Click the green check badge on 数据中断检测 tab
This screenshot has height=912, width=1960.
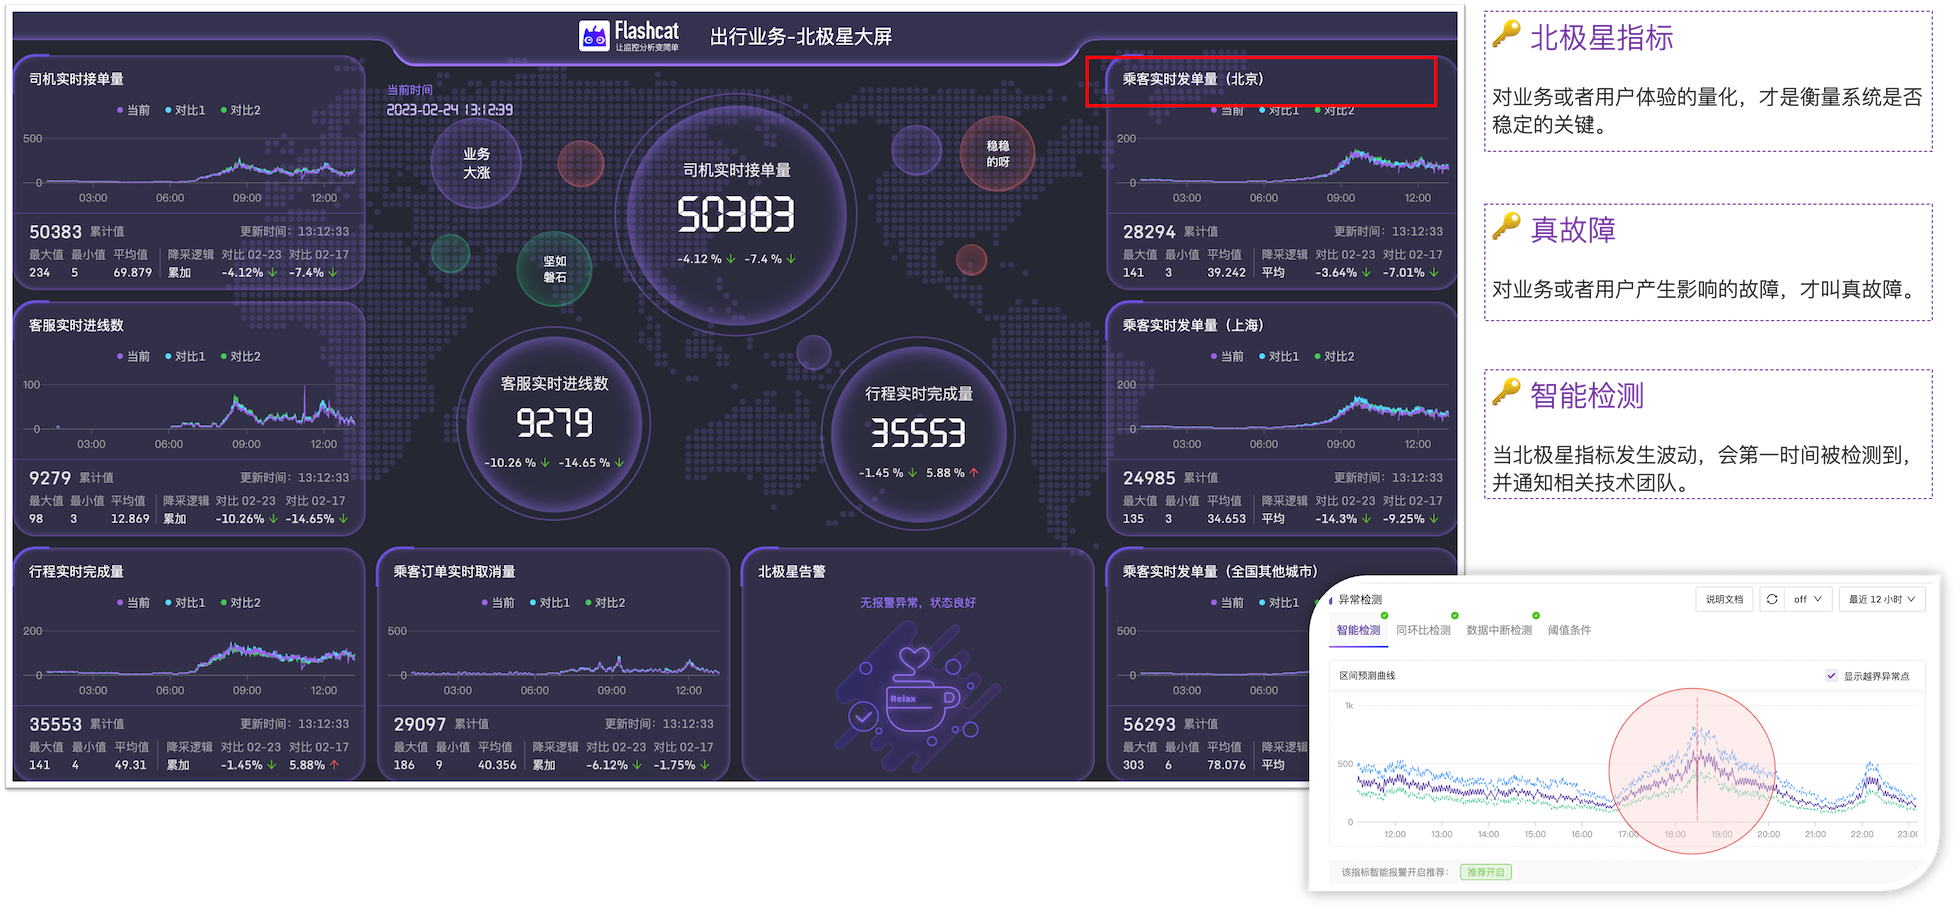pyautogui.click(x=1536, y=616)
